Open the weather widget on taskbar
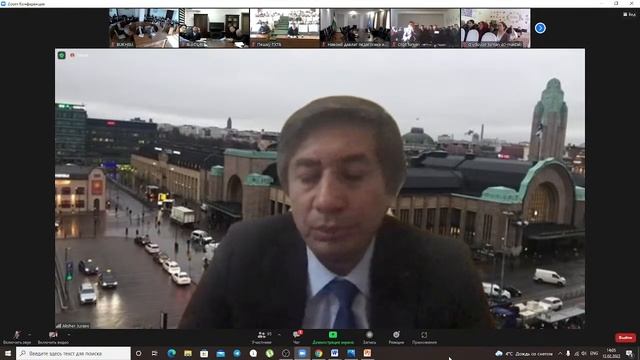 (524, 353)
